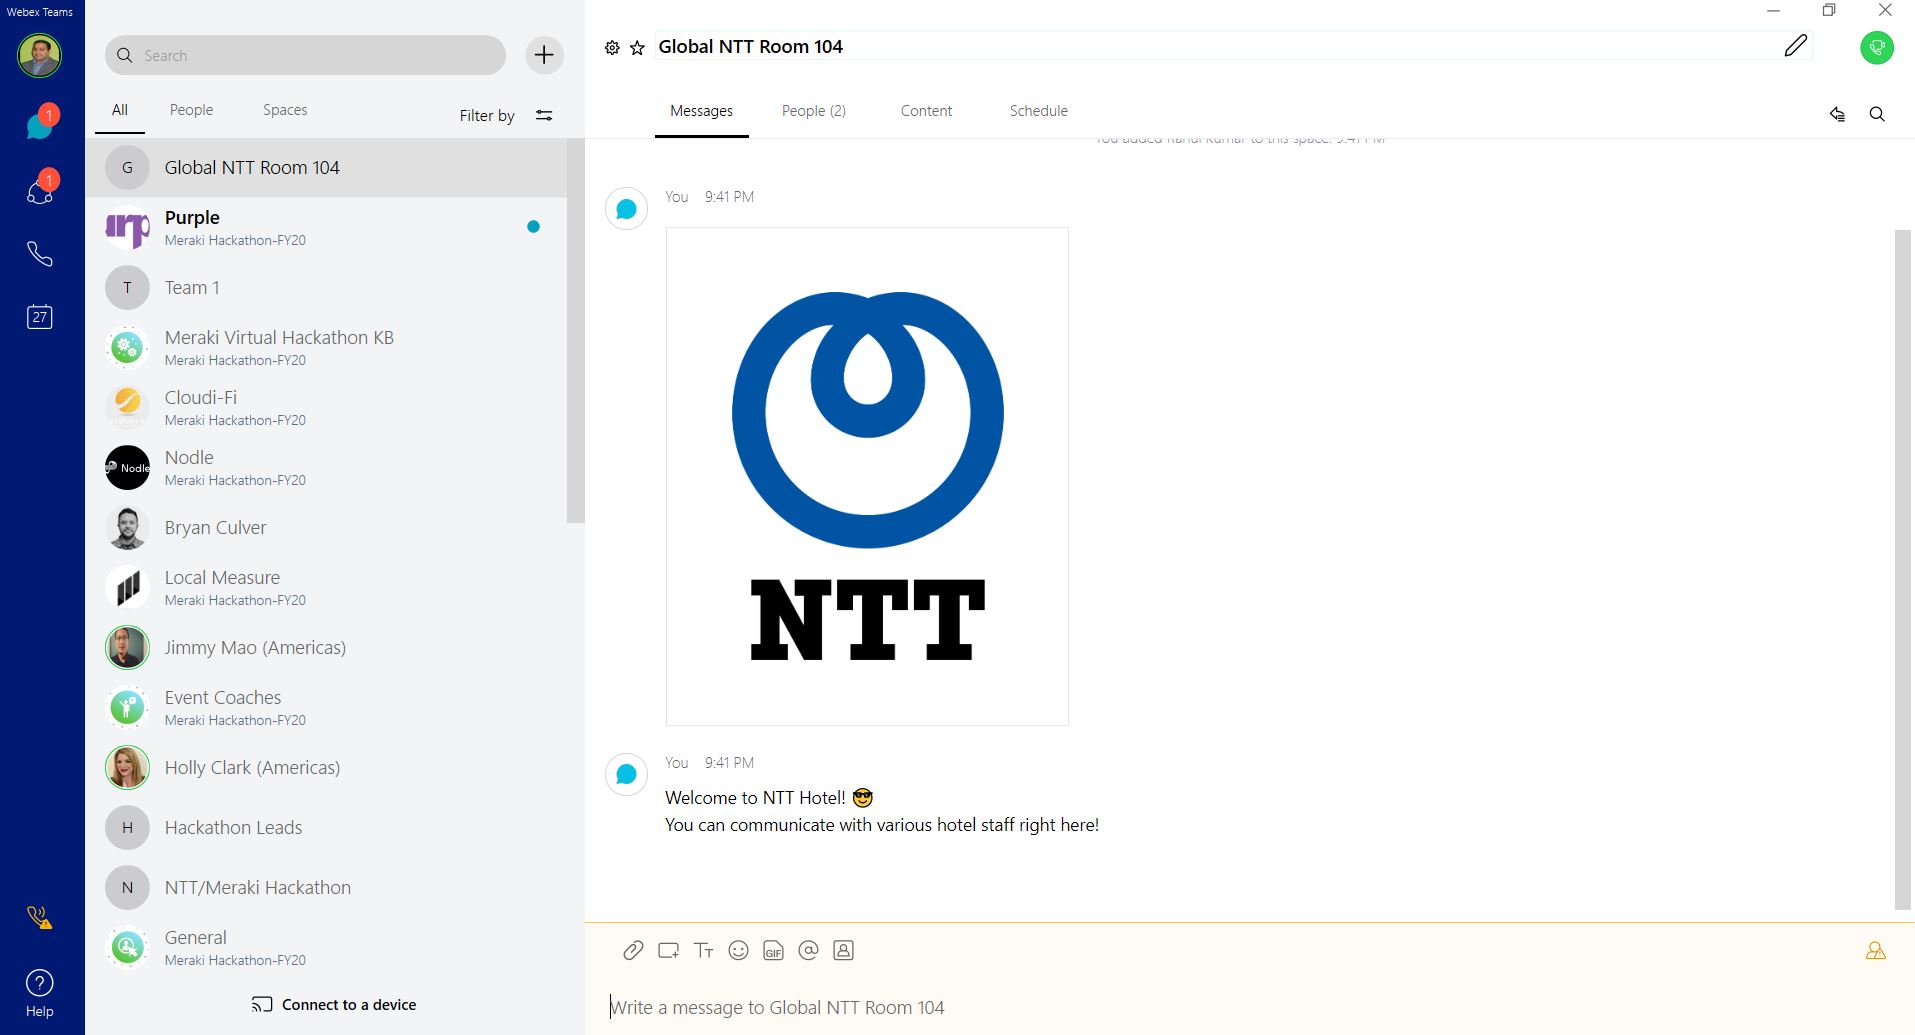Click your profile avatar

click(40, 55)
